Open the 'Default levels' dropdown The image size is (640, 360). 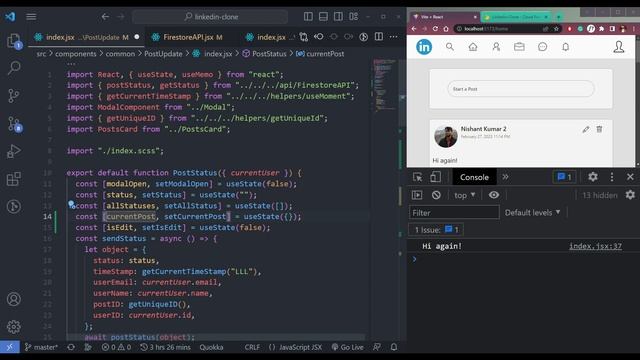tap(532, 213)
